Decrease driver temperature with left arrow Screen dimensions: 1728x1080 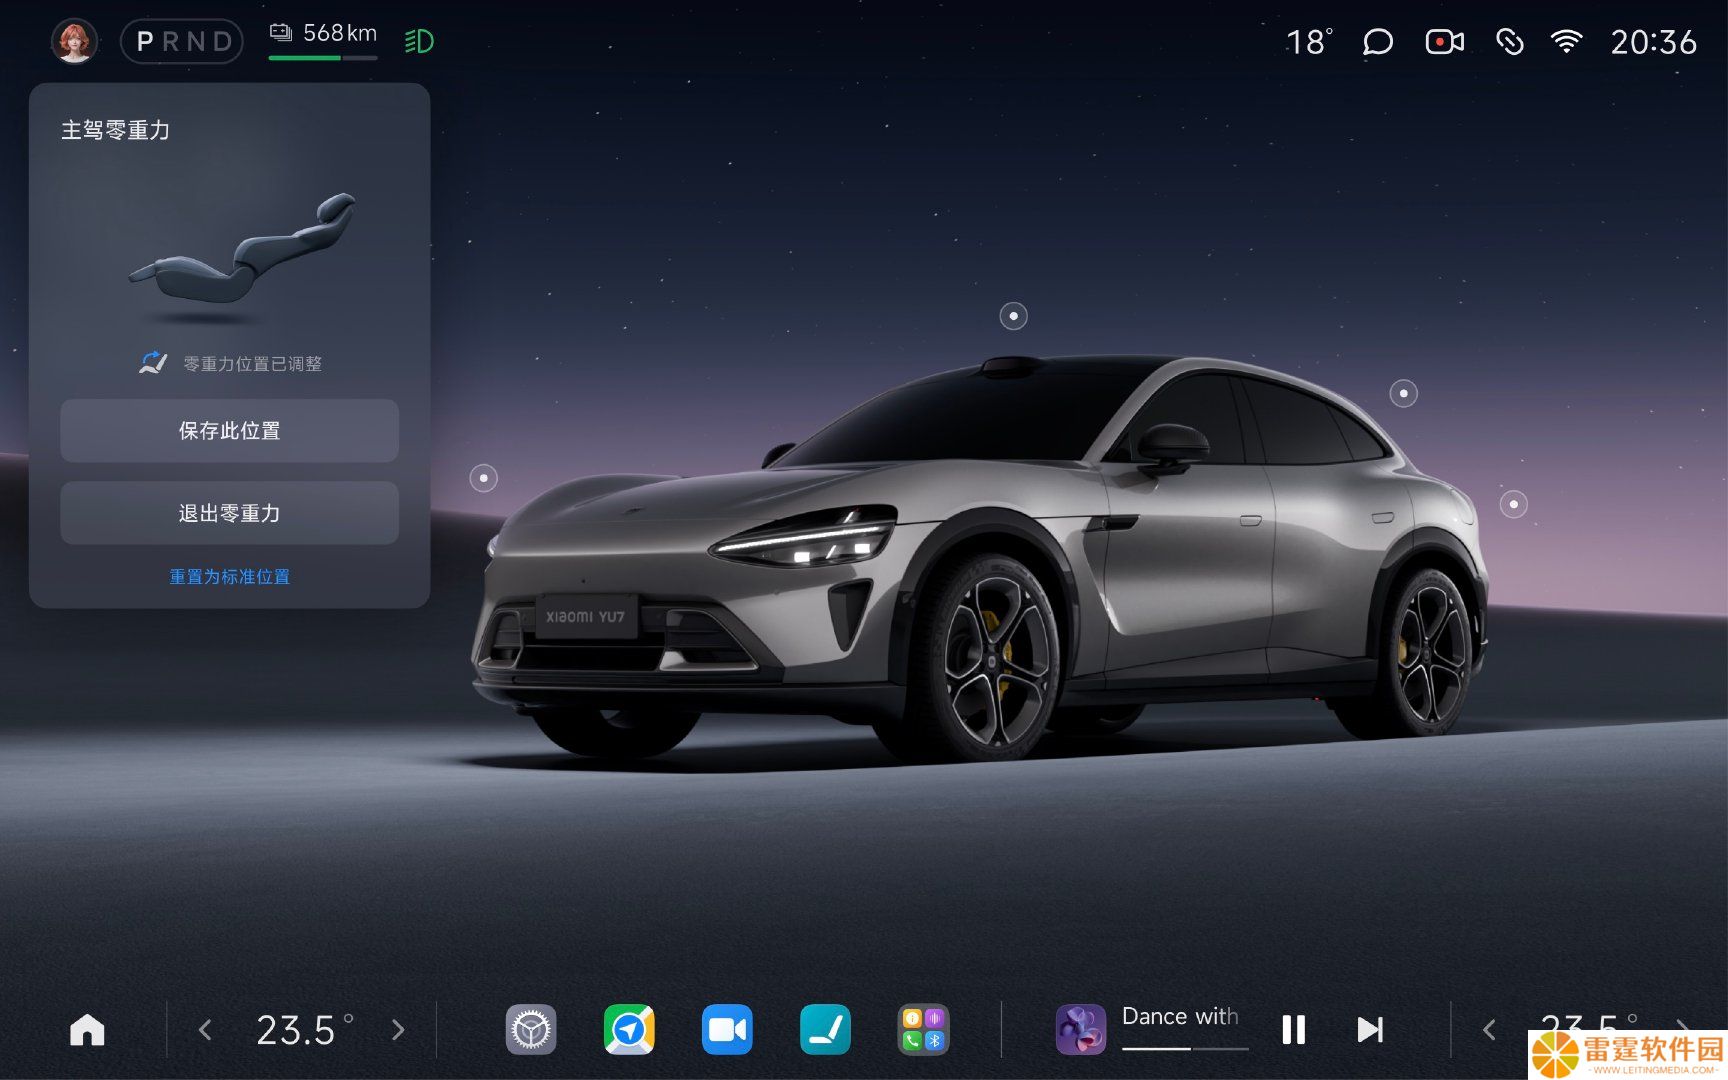(x=205, y=1030)
